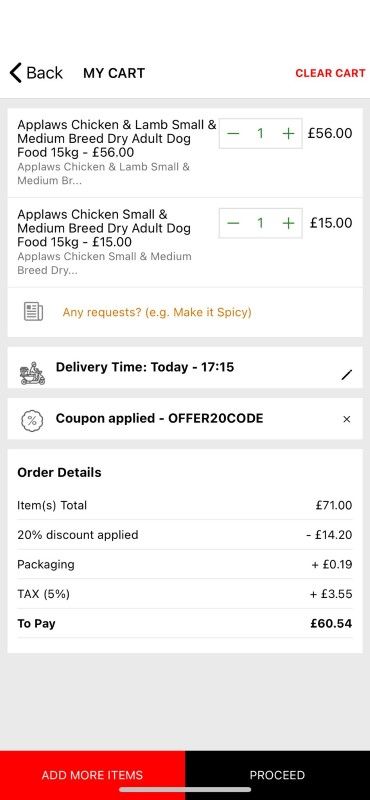Image resolution: width=370 pixels, height=800 pixels.
Task: Proceed to checkout
Action: [278, 775]
